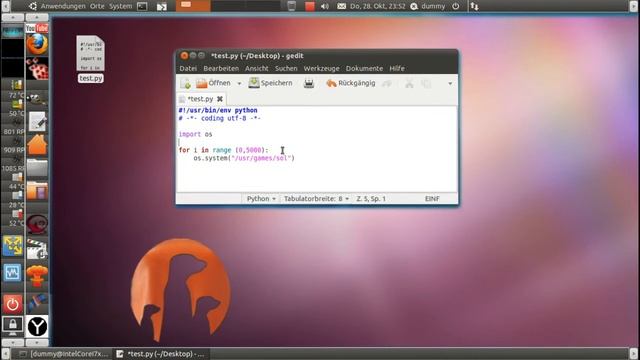The image size is (640, 360).
Task: Click the 72 °C temperature reading
Action: pos(17,96)
